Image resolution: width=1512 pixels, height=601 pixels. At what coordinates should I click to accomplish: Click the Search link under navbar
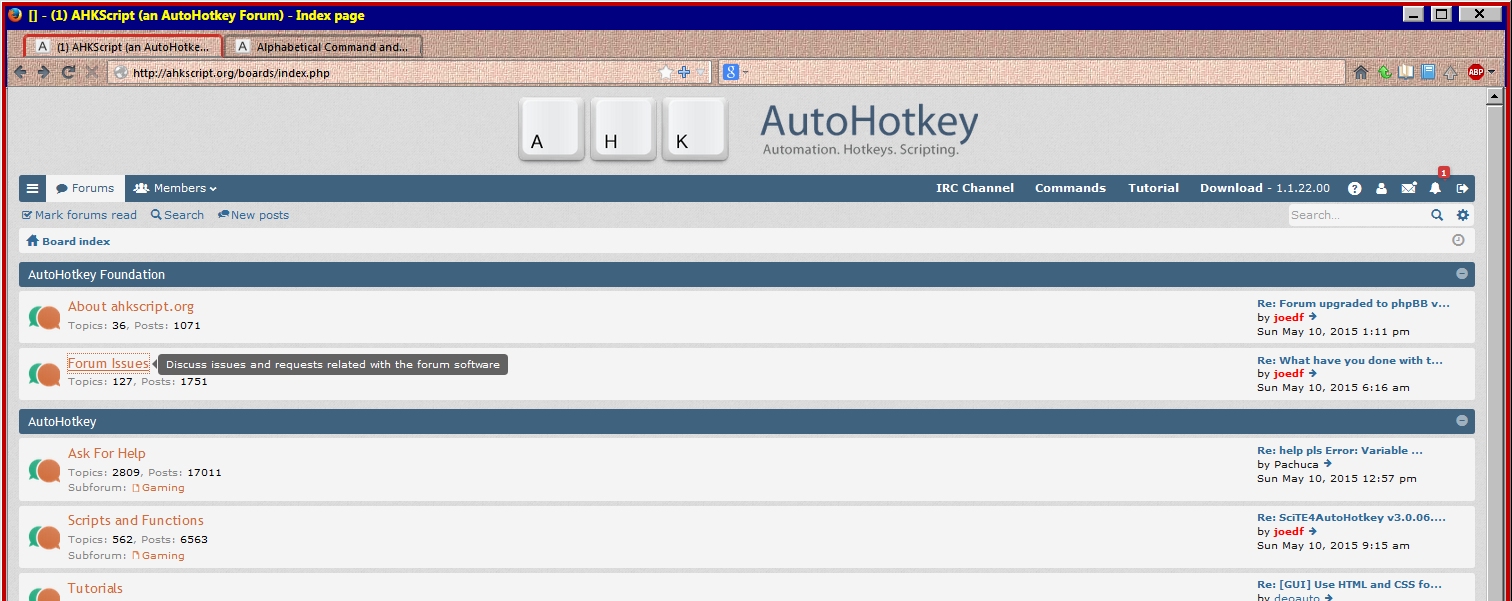click(x=177, y=215)
